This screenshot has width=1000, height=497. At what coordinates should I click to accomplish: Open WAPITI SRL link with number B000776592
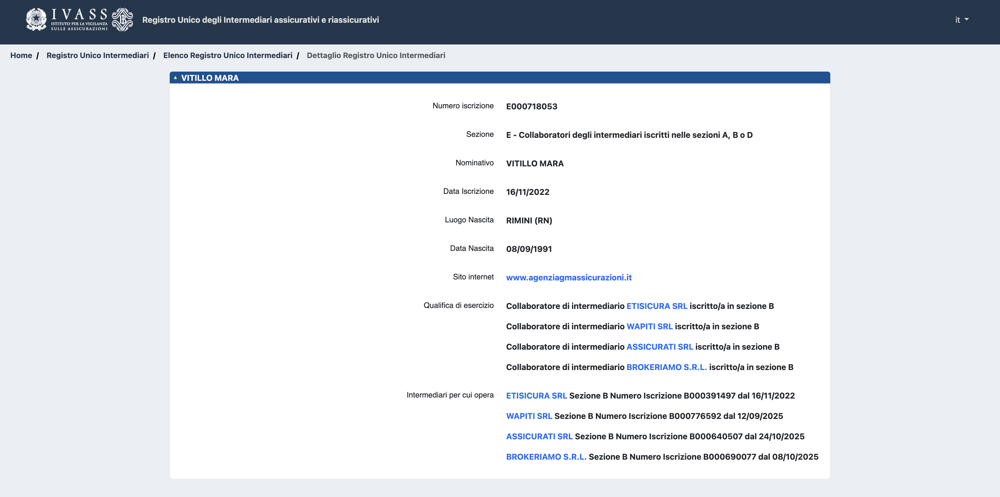[529, 416]
